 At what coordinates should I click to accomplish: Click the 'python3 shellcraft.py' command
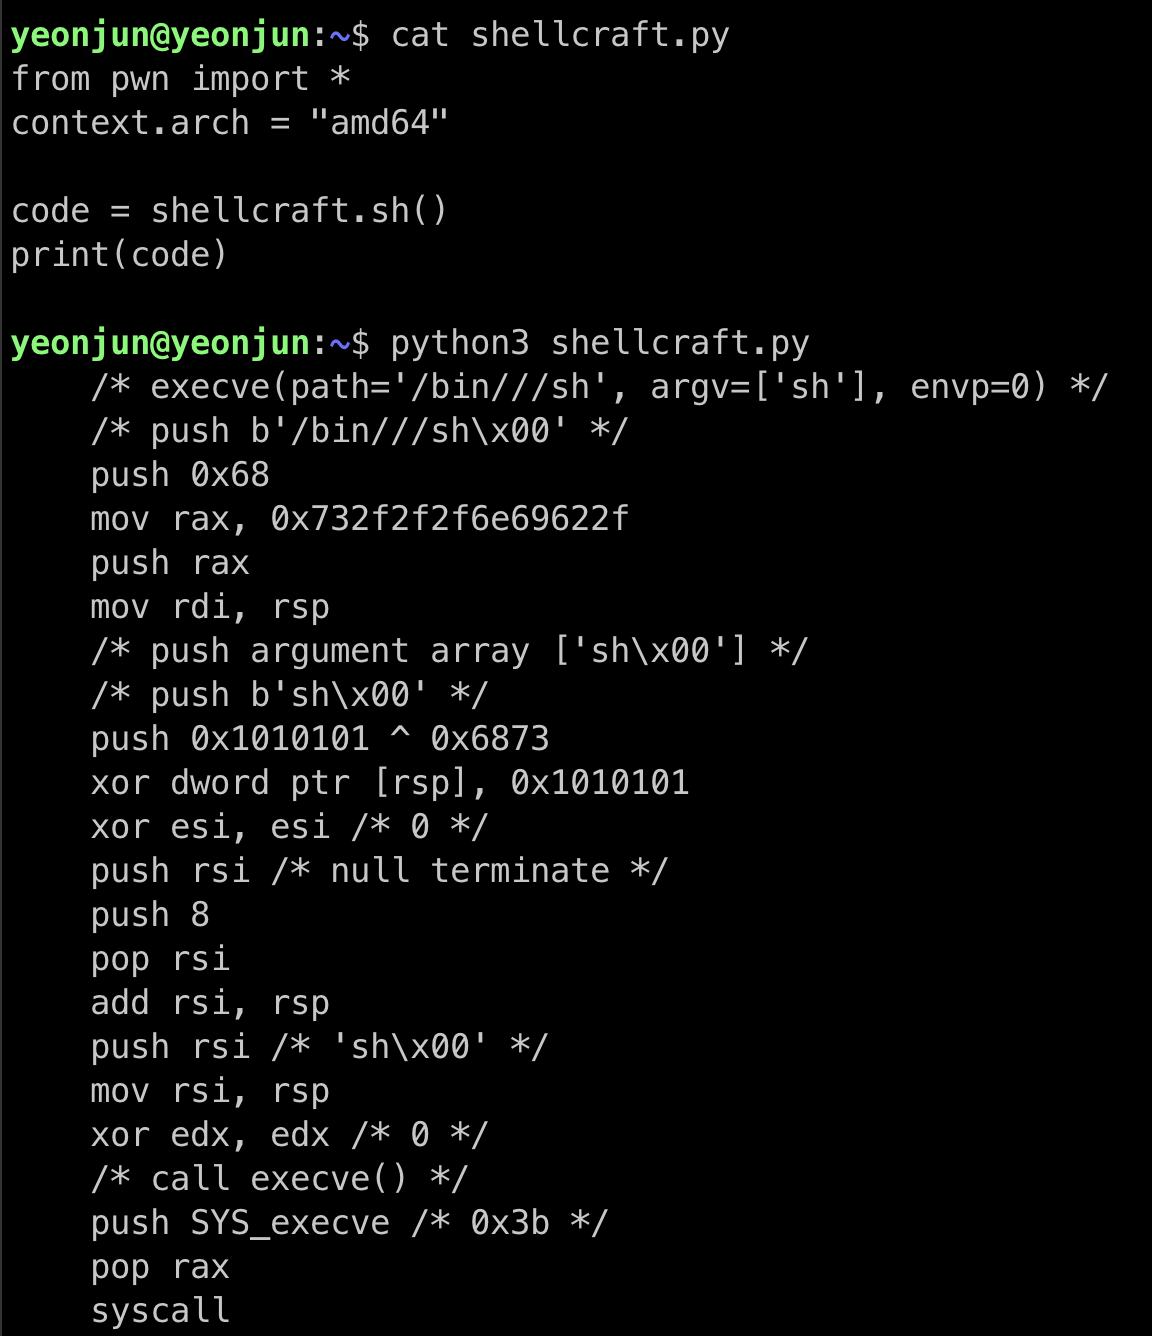[600, 343]
